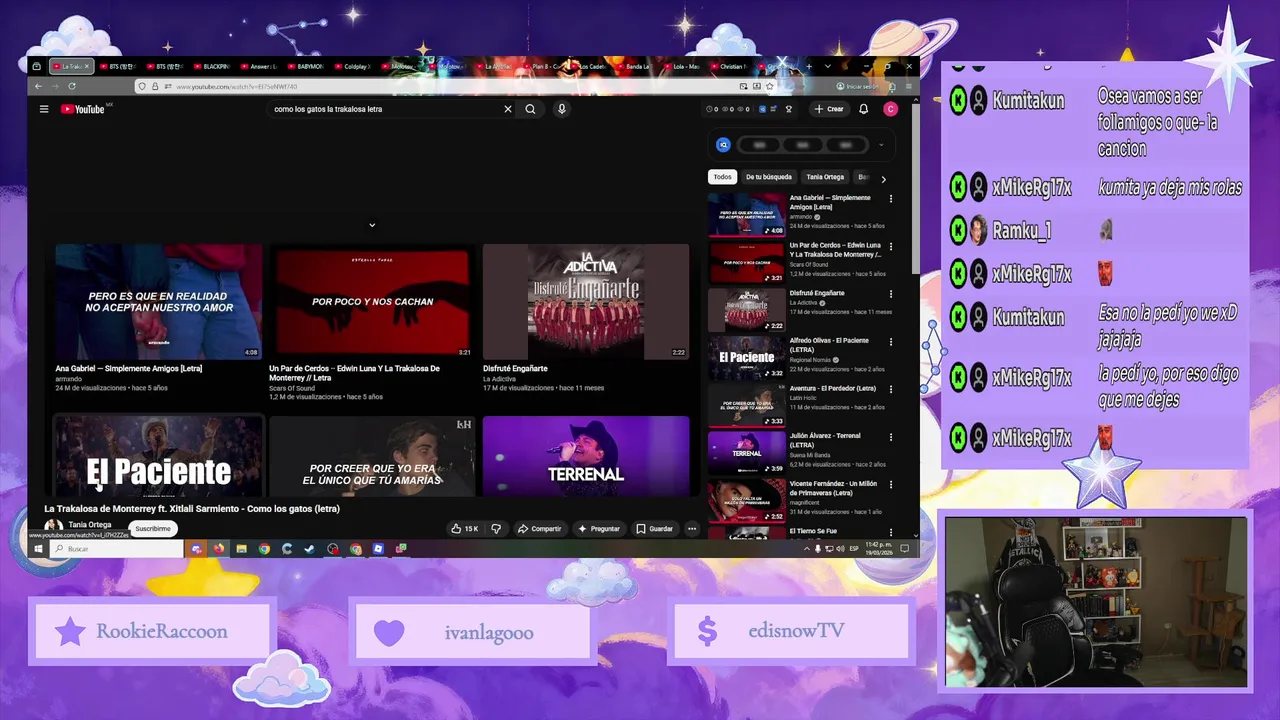Open options for Vicente Fernández sidebar video
The image size is (1280, 720).
[891, 484]
